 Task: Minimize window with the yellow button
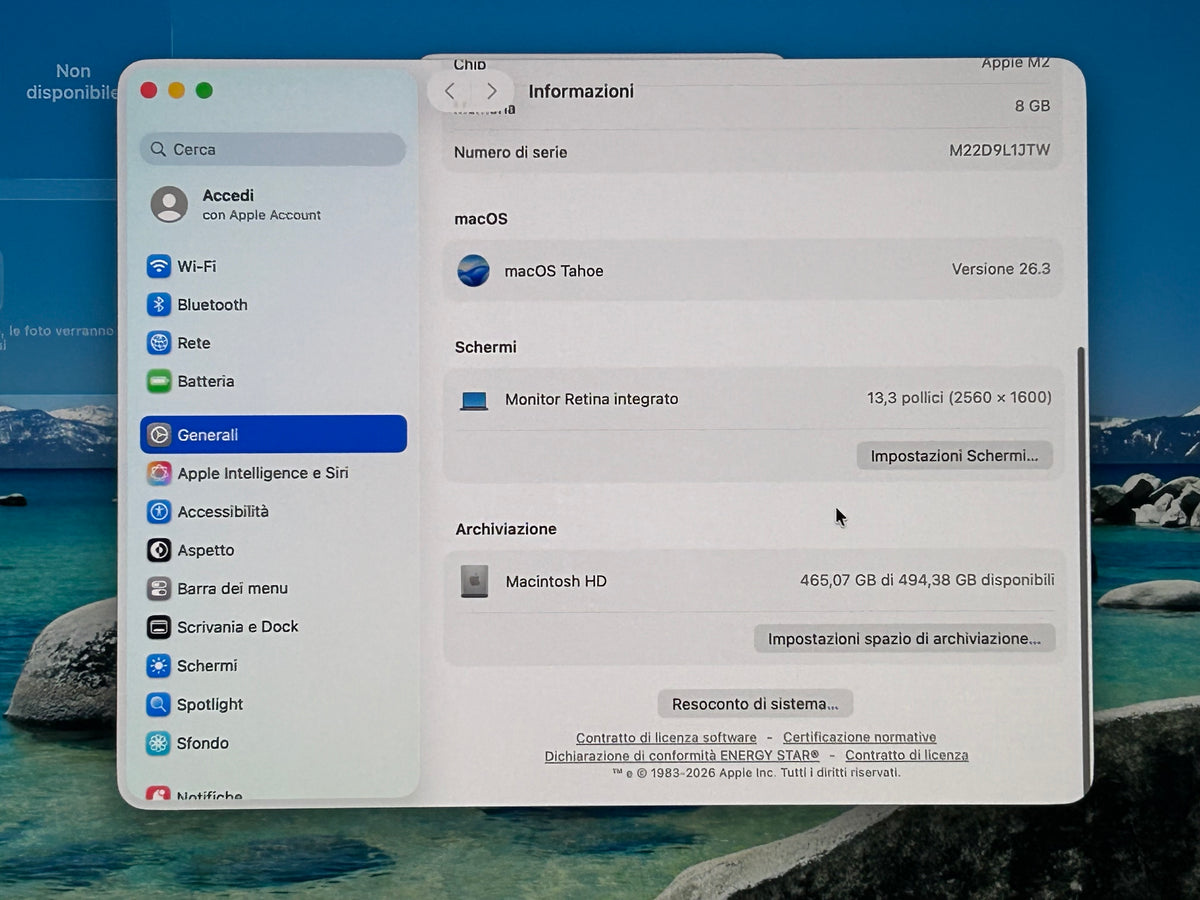point(176,90)
